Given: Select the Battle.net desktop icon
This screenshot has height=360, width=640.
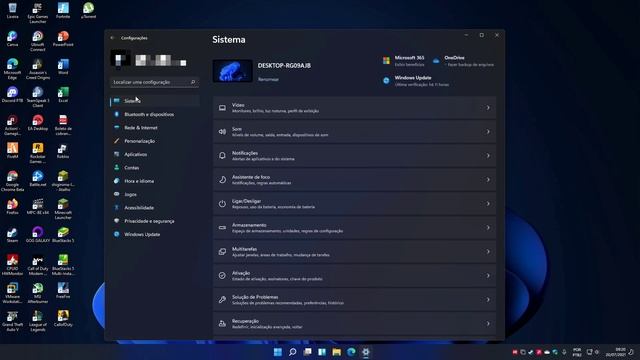Looking at the screenshot, I should coord(38,178).
